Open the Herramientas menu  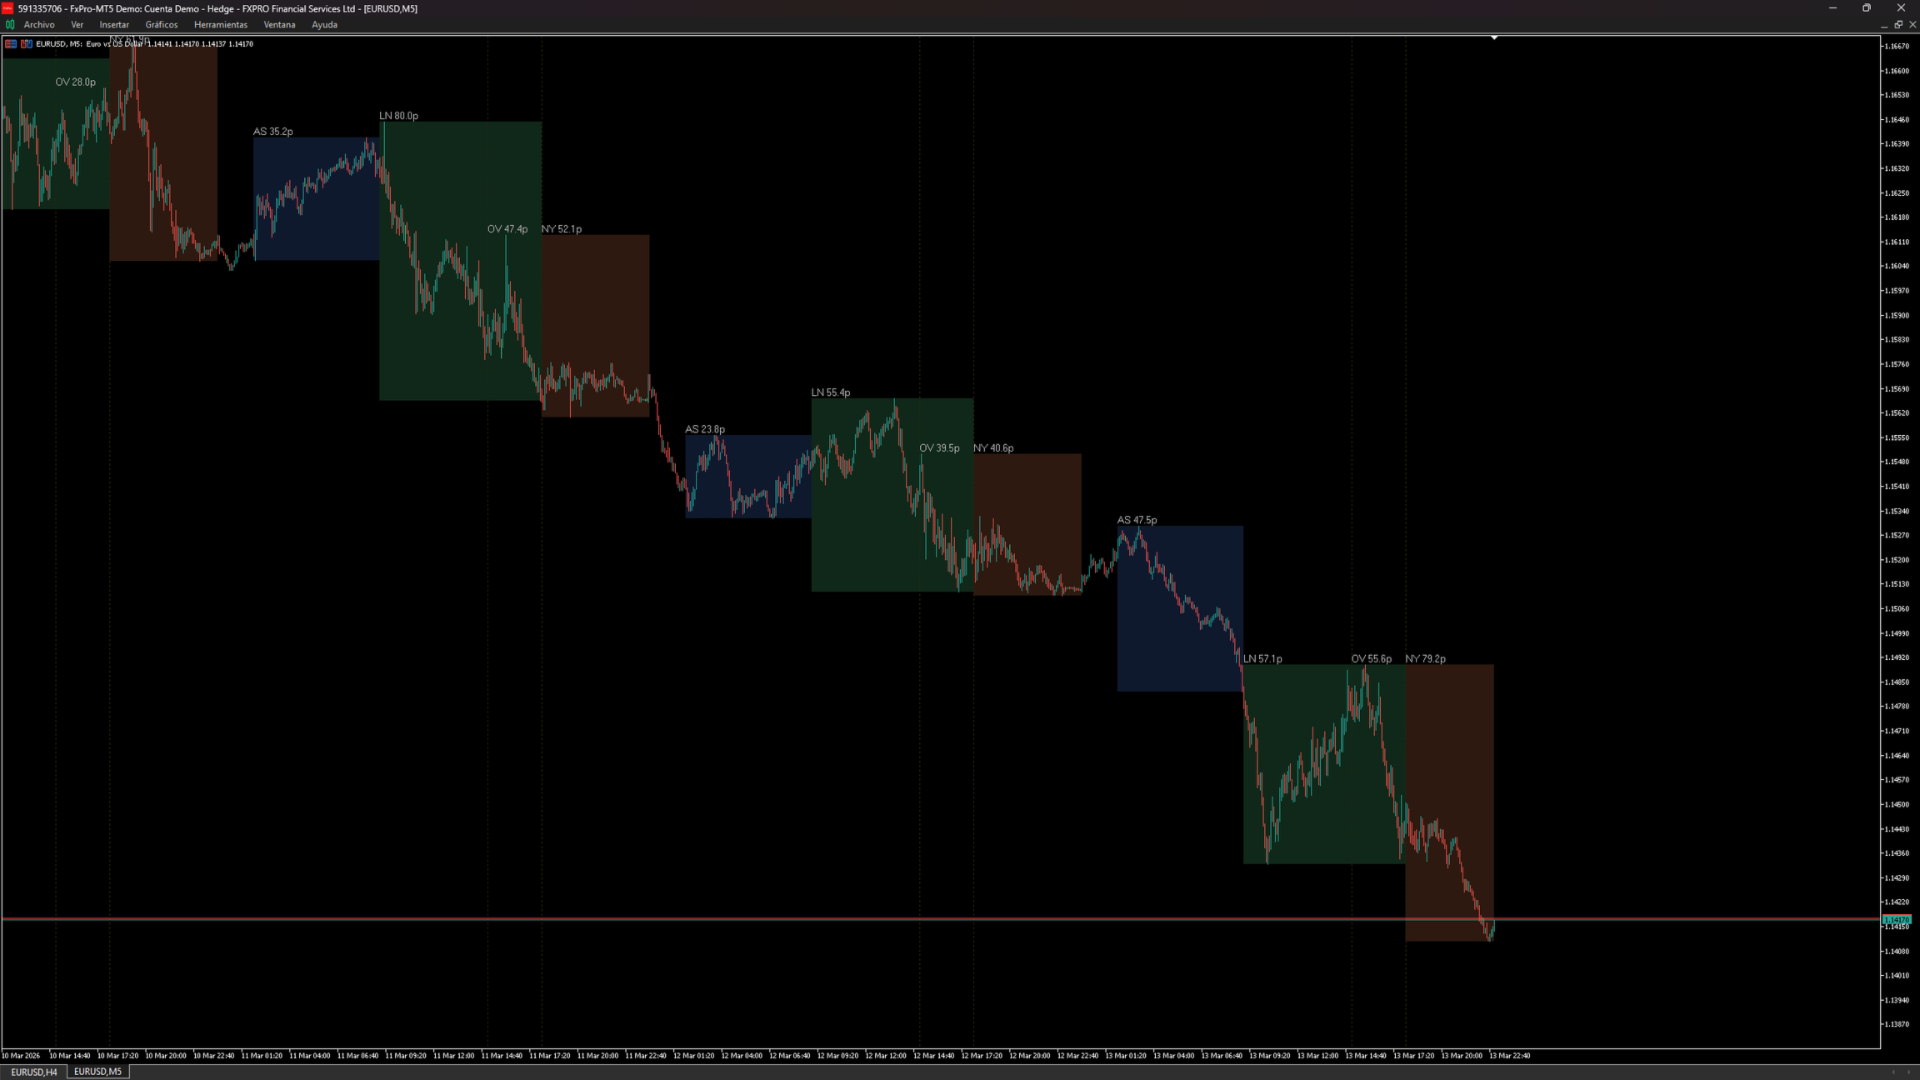pyautogui.click(x=220, y=25)
